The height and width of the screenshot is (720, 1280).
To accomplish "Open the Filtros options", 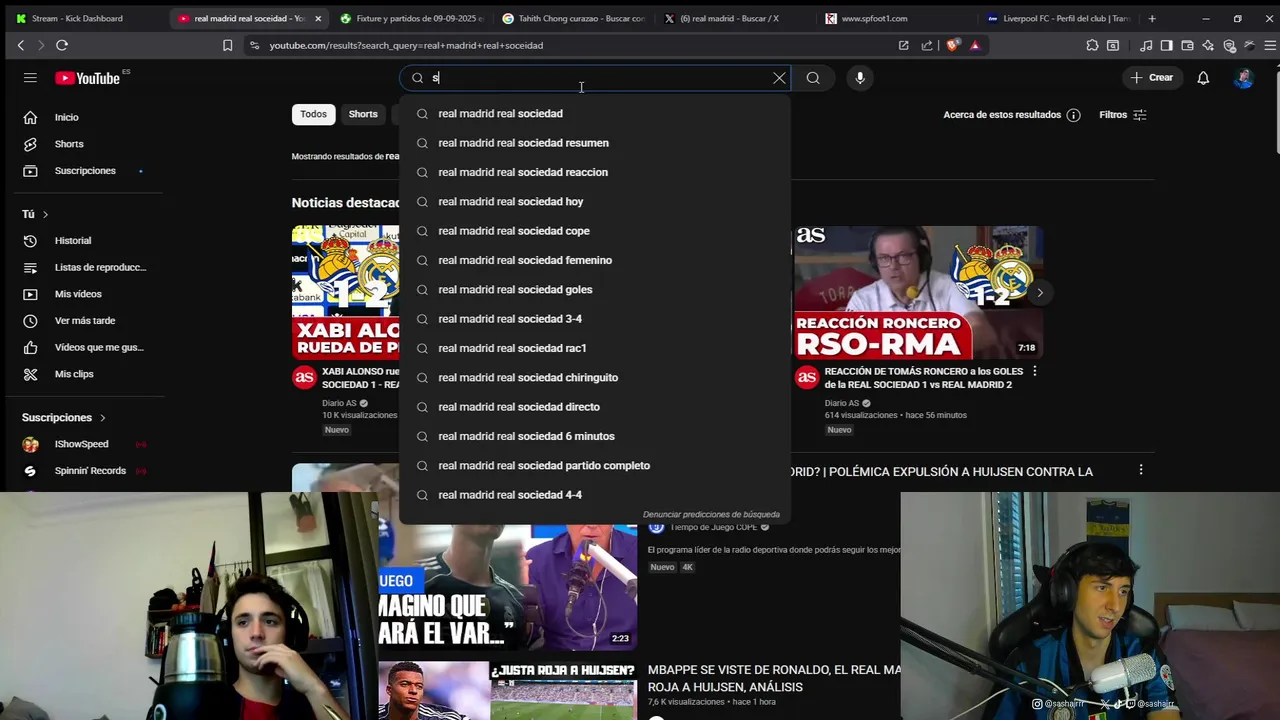I will 1123,115.
